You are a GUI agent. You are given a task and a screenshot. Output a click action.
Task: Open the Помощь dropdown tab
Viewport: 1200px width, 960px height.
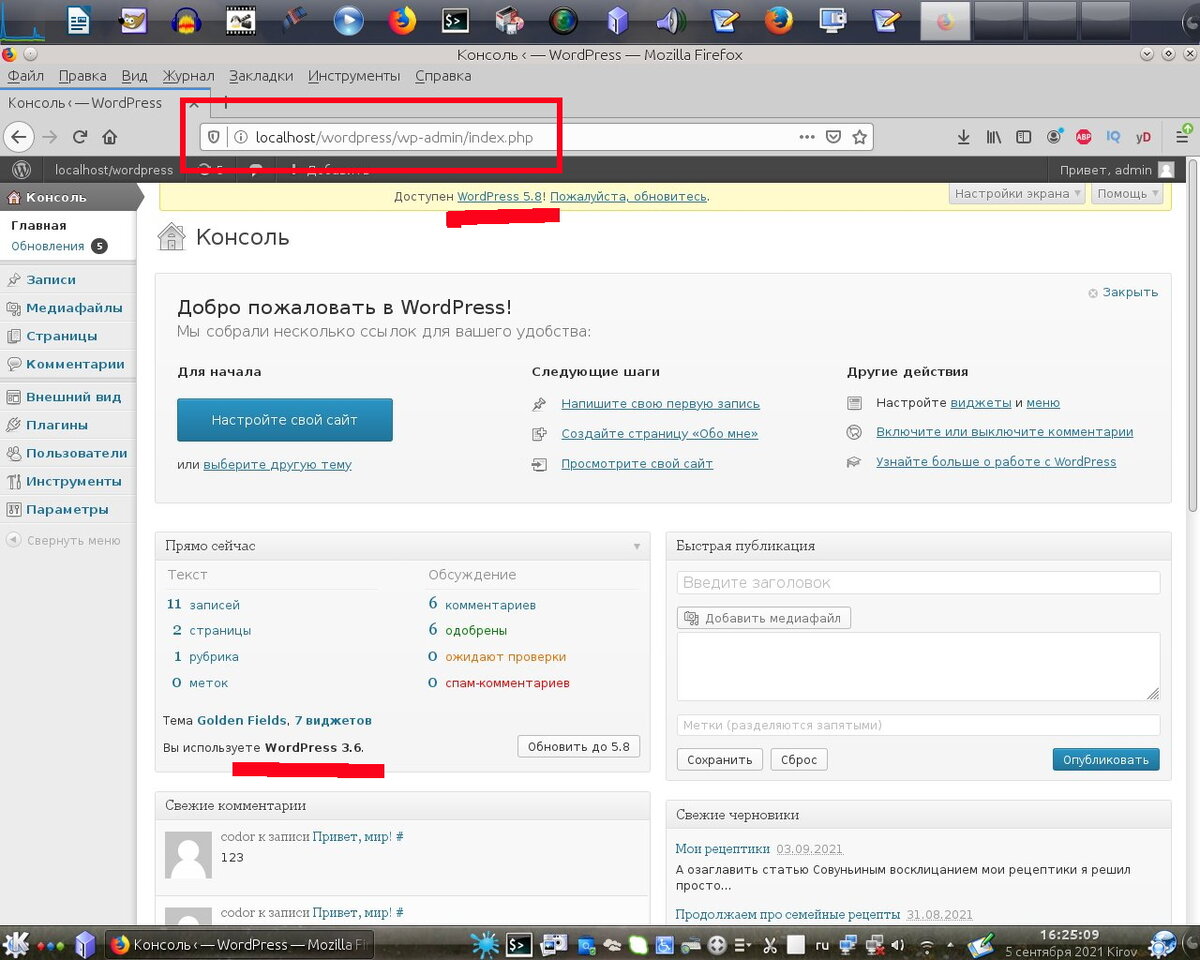1128,194
